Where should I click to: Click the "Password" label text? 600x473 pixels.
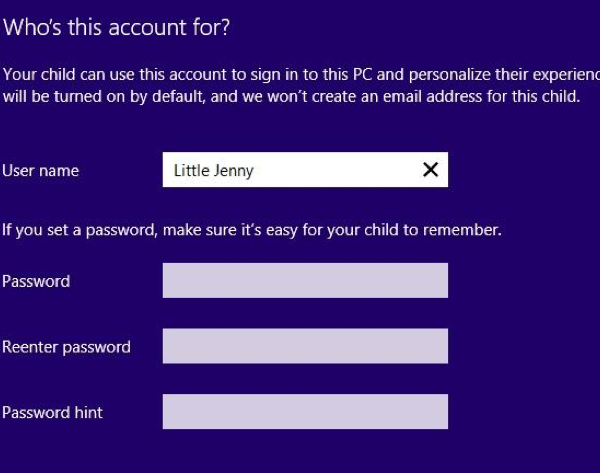36,281
